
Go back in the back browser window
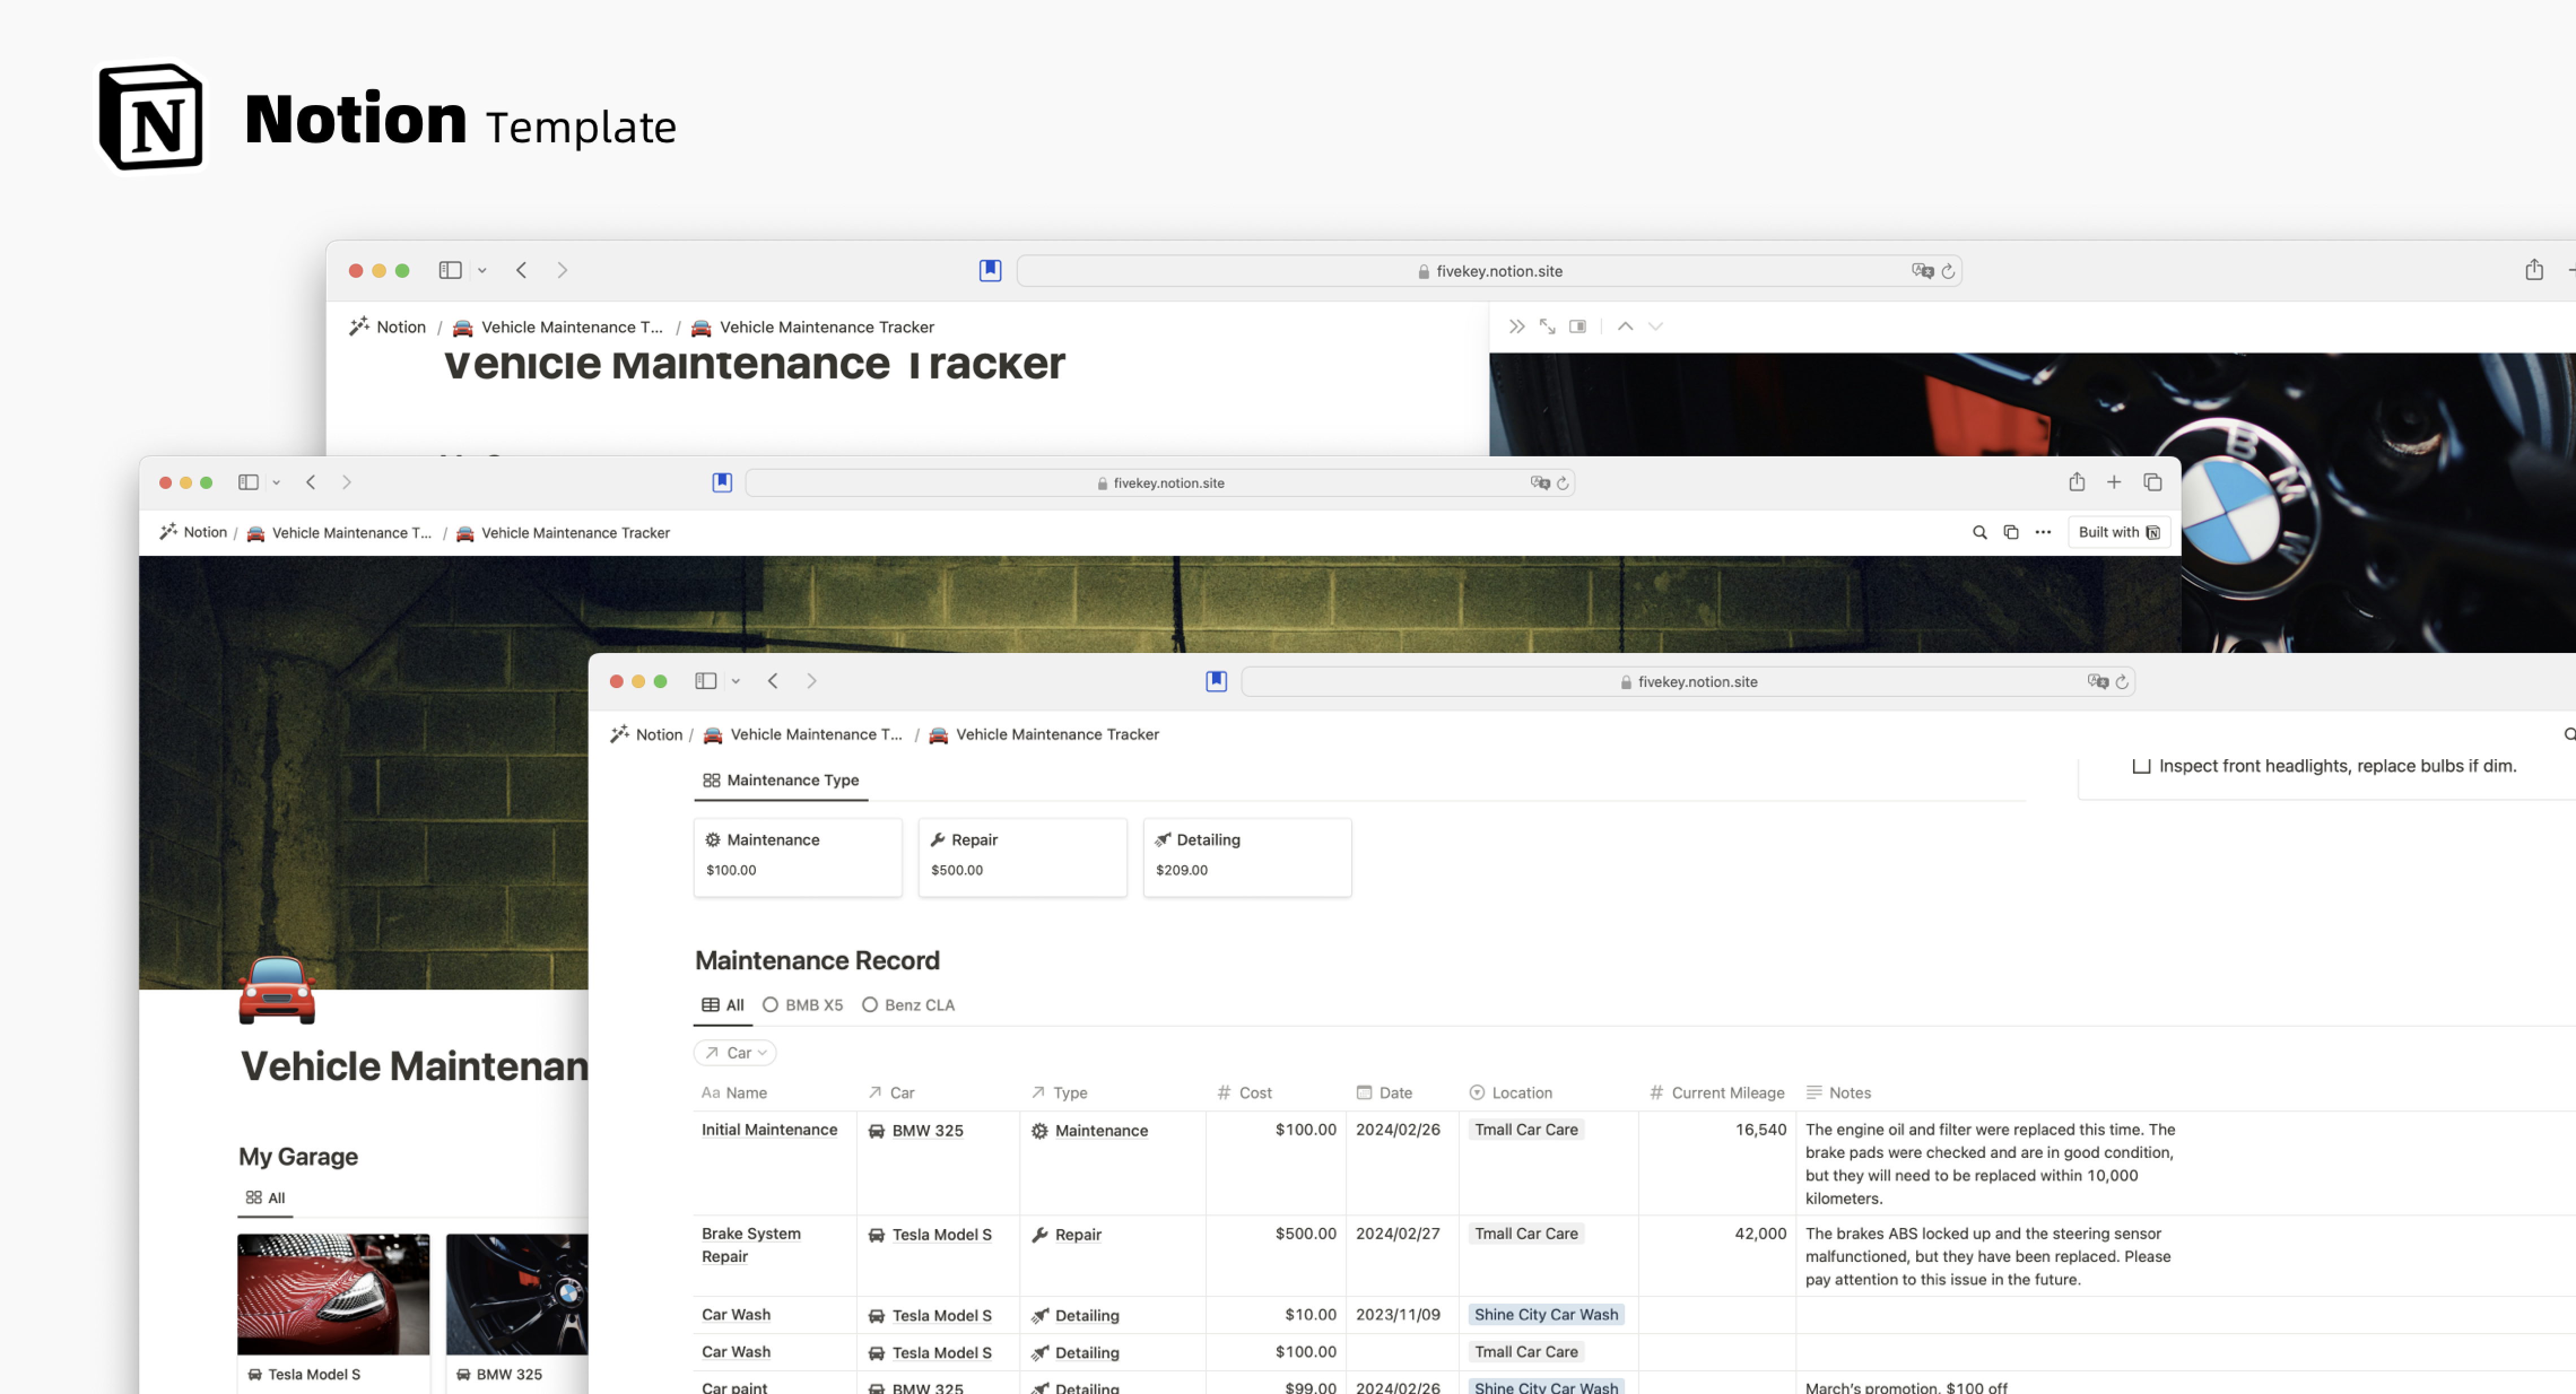pos(521,270)
